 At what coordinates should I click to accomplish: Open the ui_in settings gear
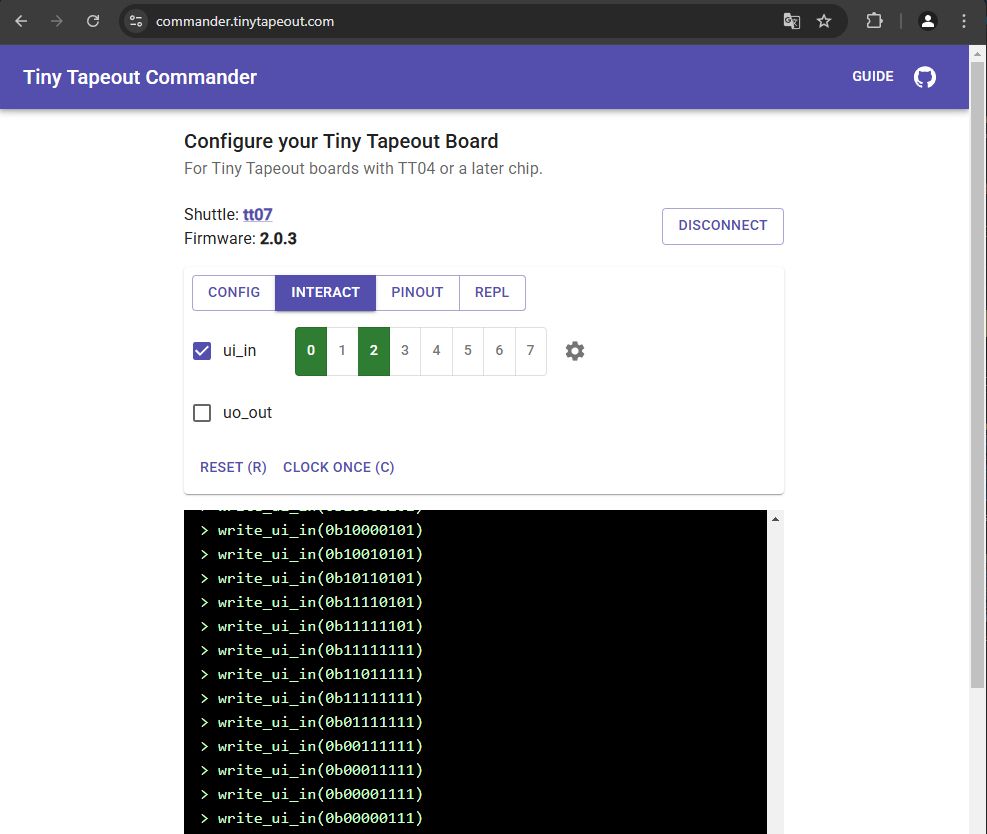point(574,351)
